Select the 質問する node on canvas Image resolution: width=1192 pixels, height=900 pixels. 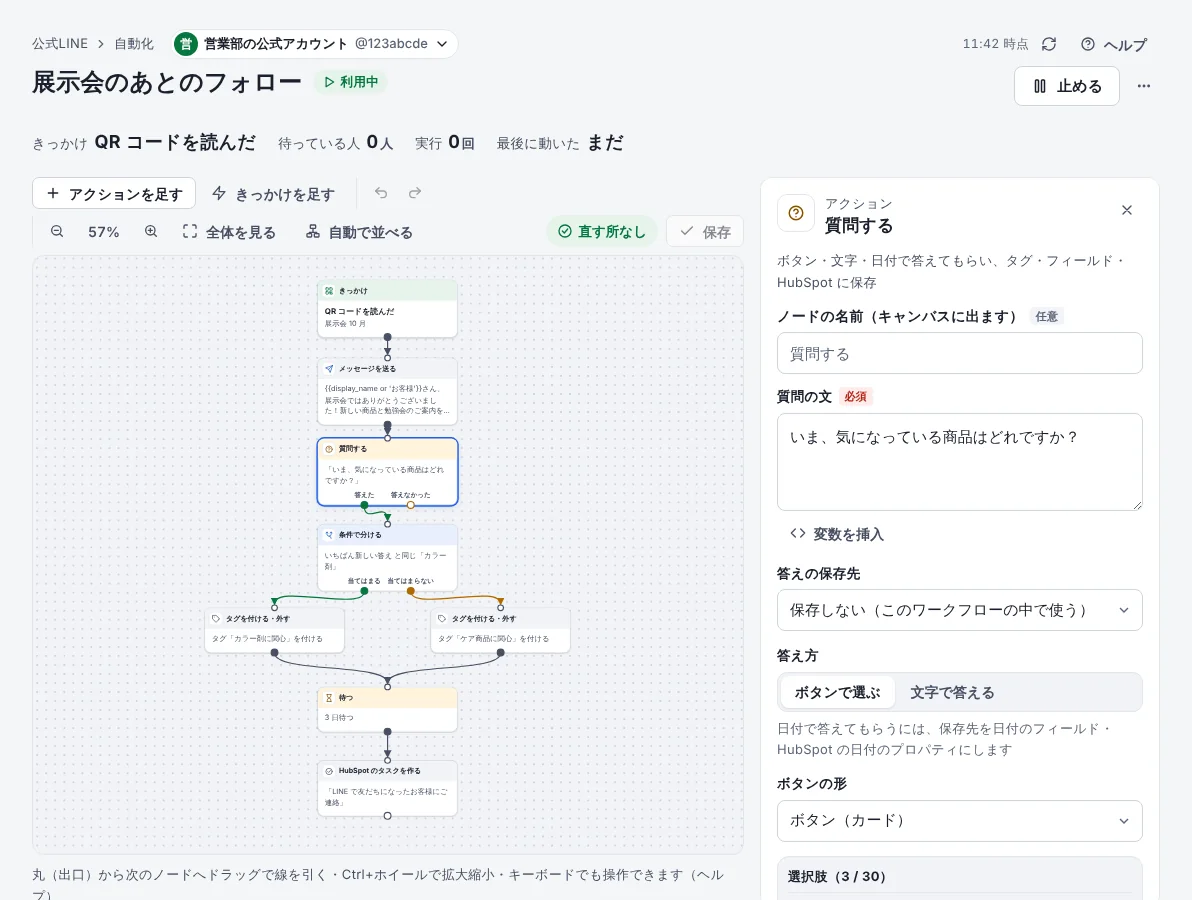(388, 471)
